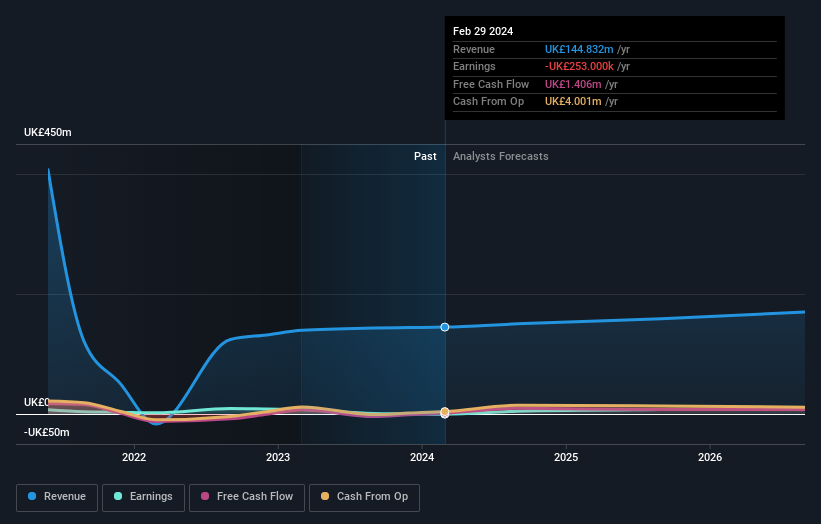Click the UK£144.832m revenue value
This screenshot has width=821, height=524.
[579, 49]
